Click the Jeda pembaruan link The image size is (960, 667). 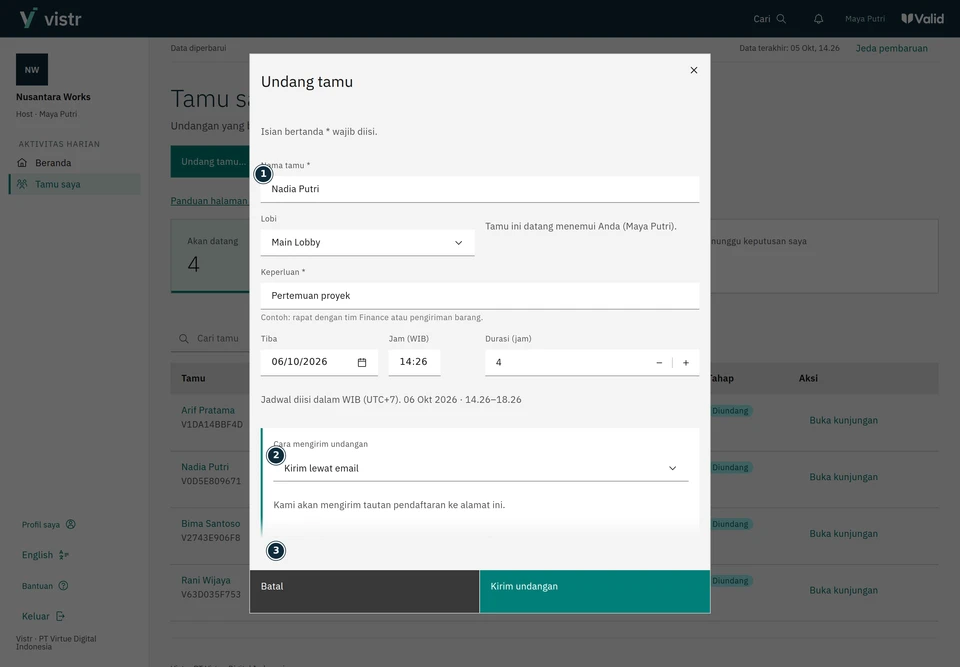[x=891, y=48]
